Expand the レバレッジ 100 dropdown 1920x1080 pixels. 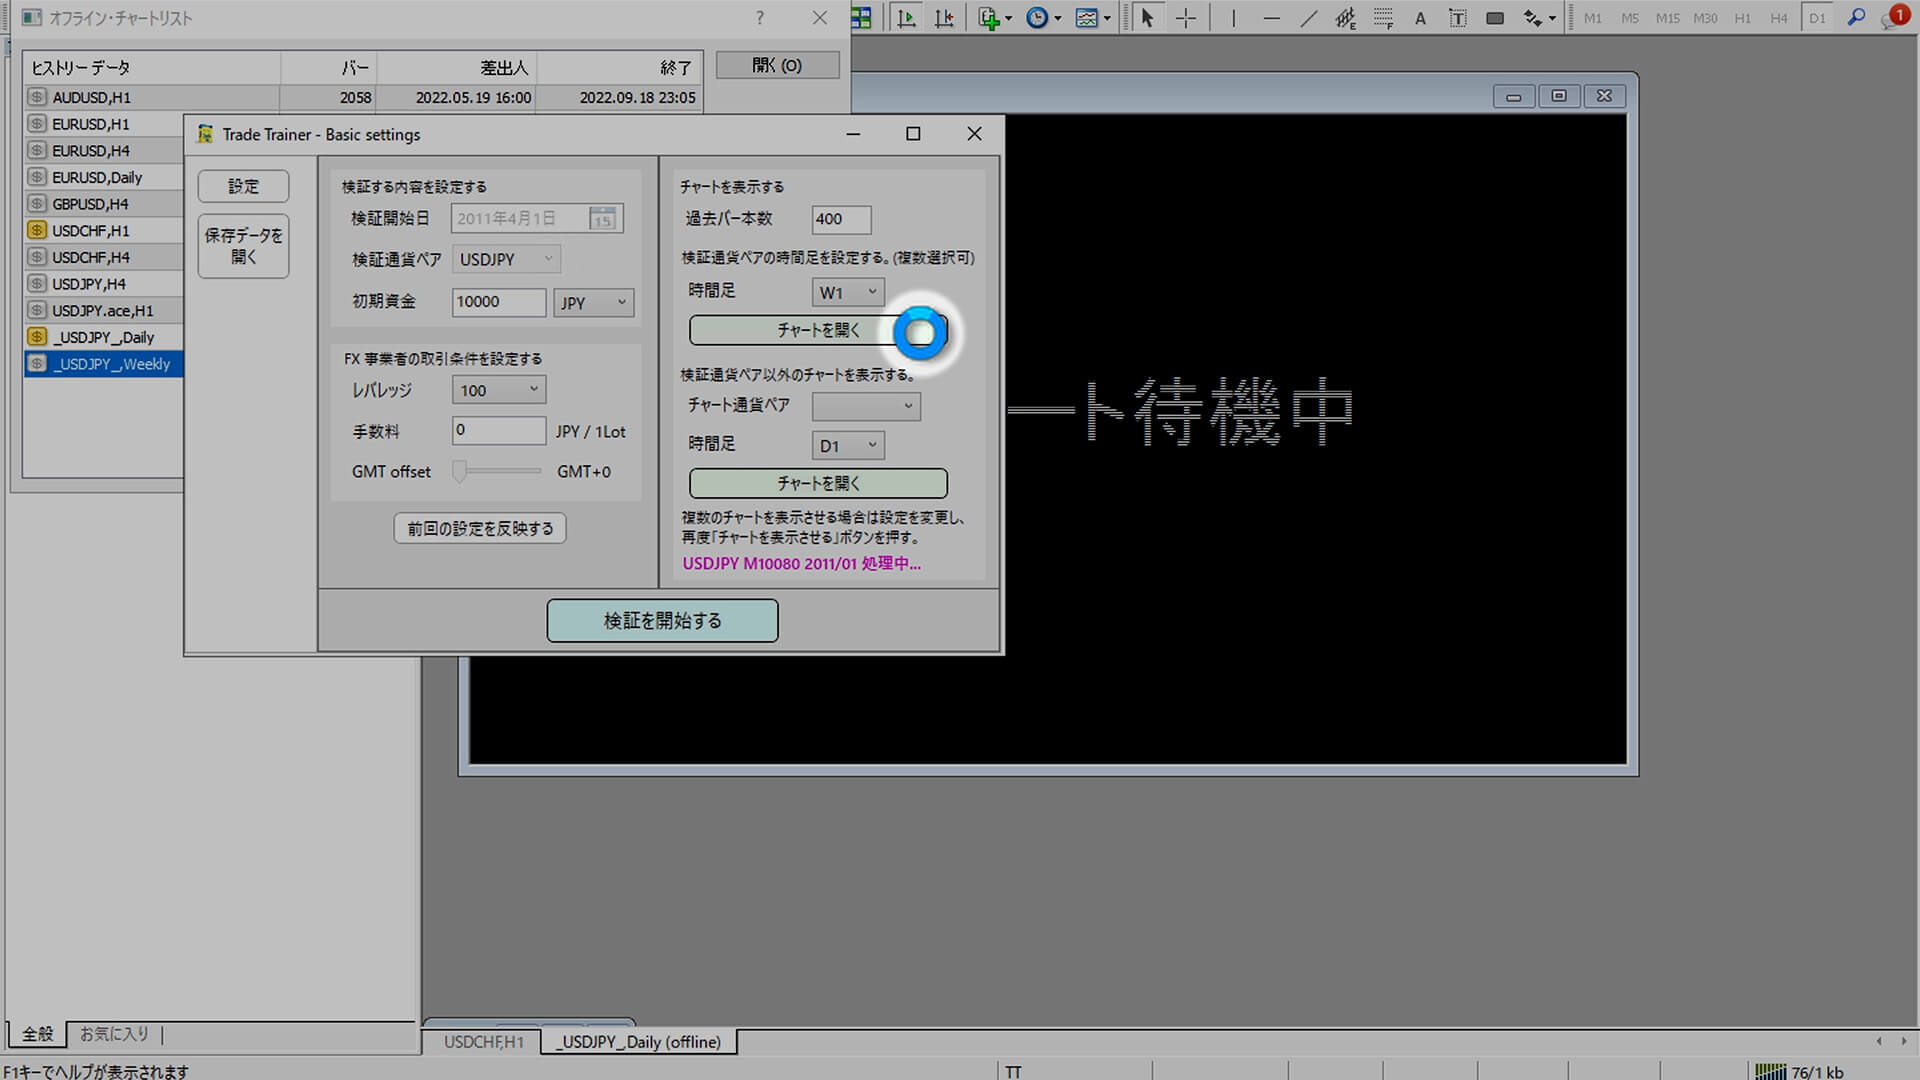[x=499, y=390]
